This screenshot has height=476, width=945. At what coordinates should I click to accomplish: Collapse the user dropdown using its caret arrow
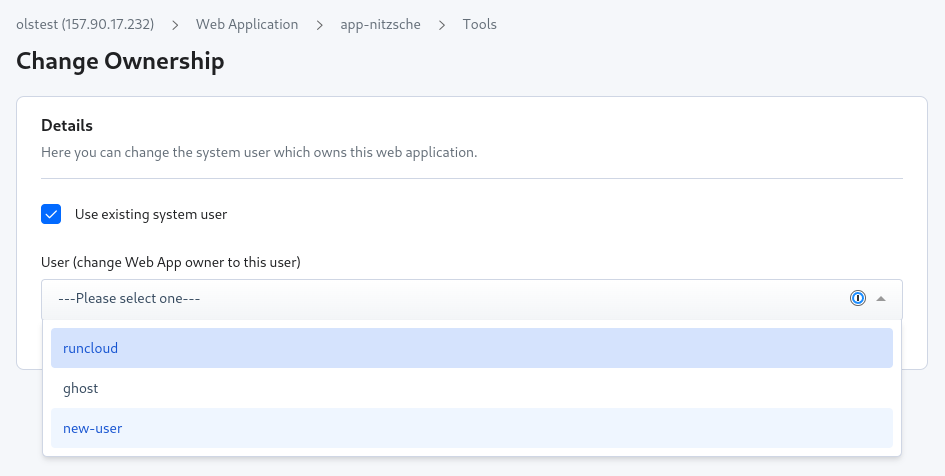coord(881,298)
